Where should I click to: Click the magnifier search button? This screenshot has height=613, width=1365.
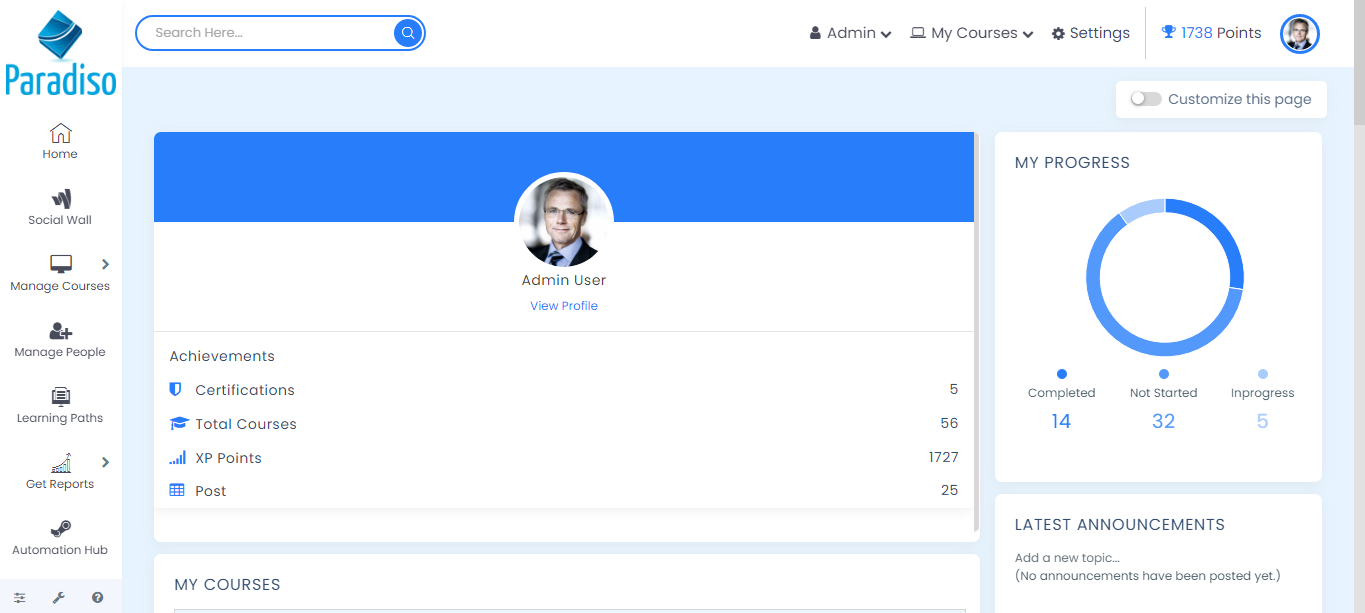(407, 33)
